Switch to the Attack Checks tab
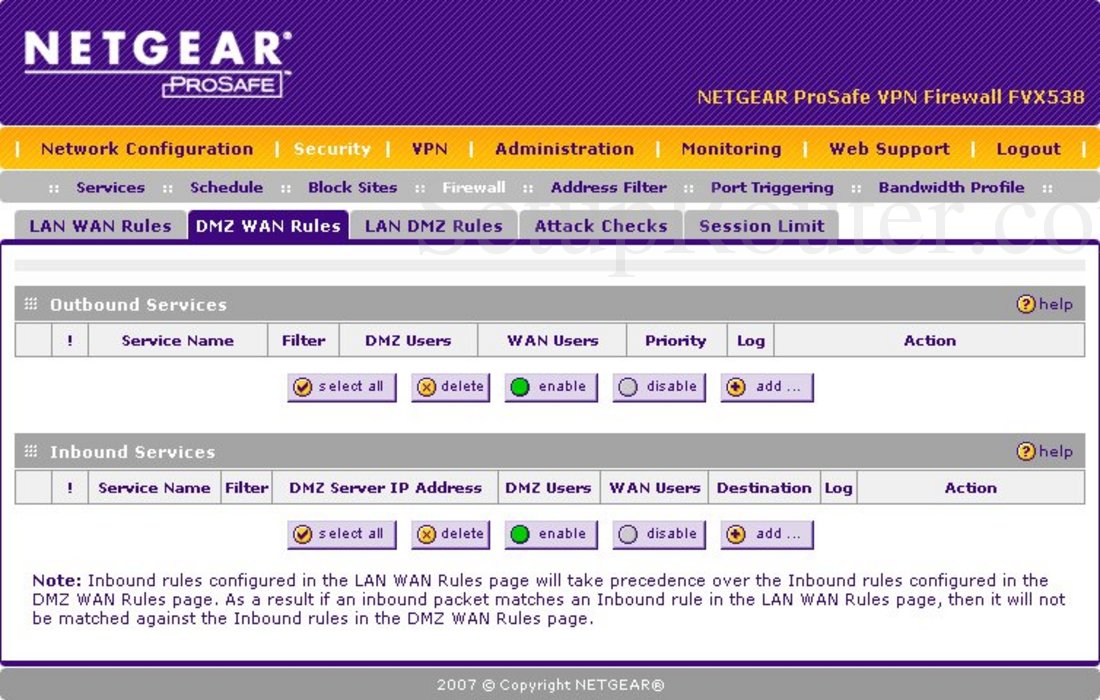The width and height of the screenshot is (1100, 700). point(600,225)
